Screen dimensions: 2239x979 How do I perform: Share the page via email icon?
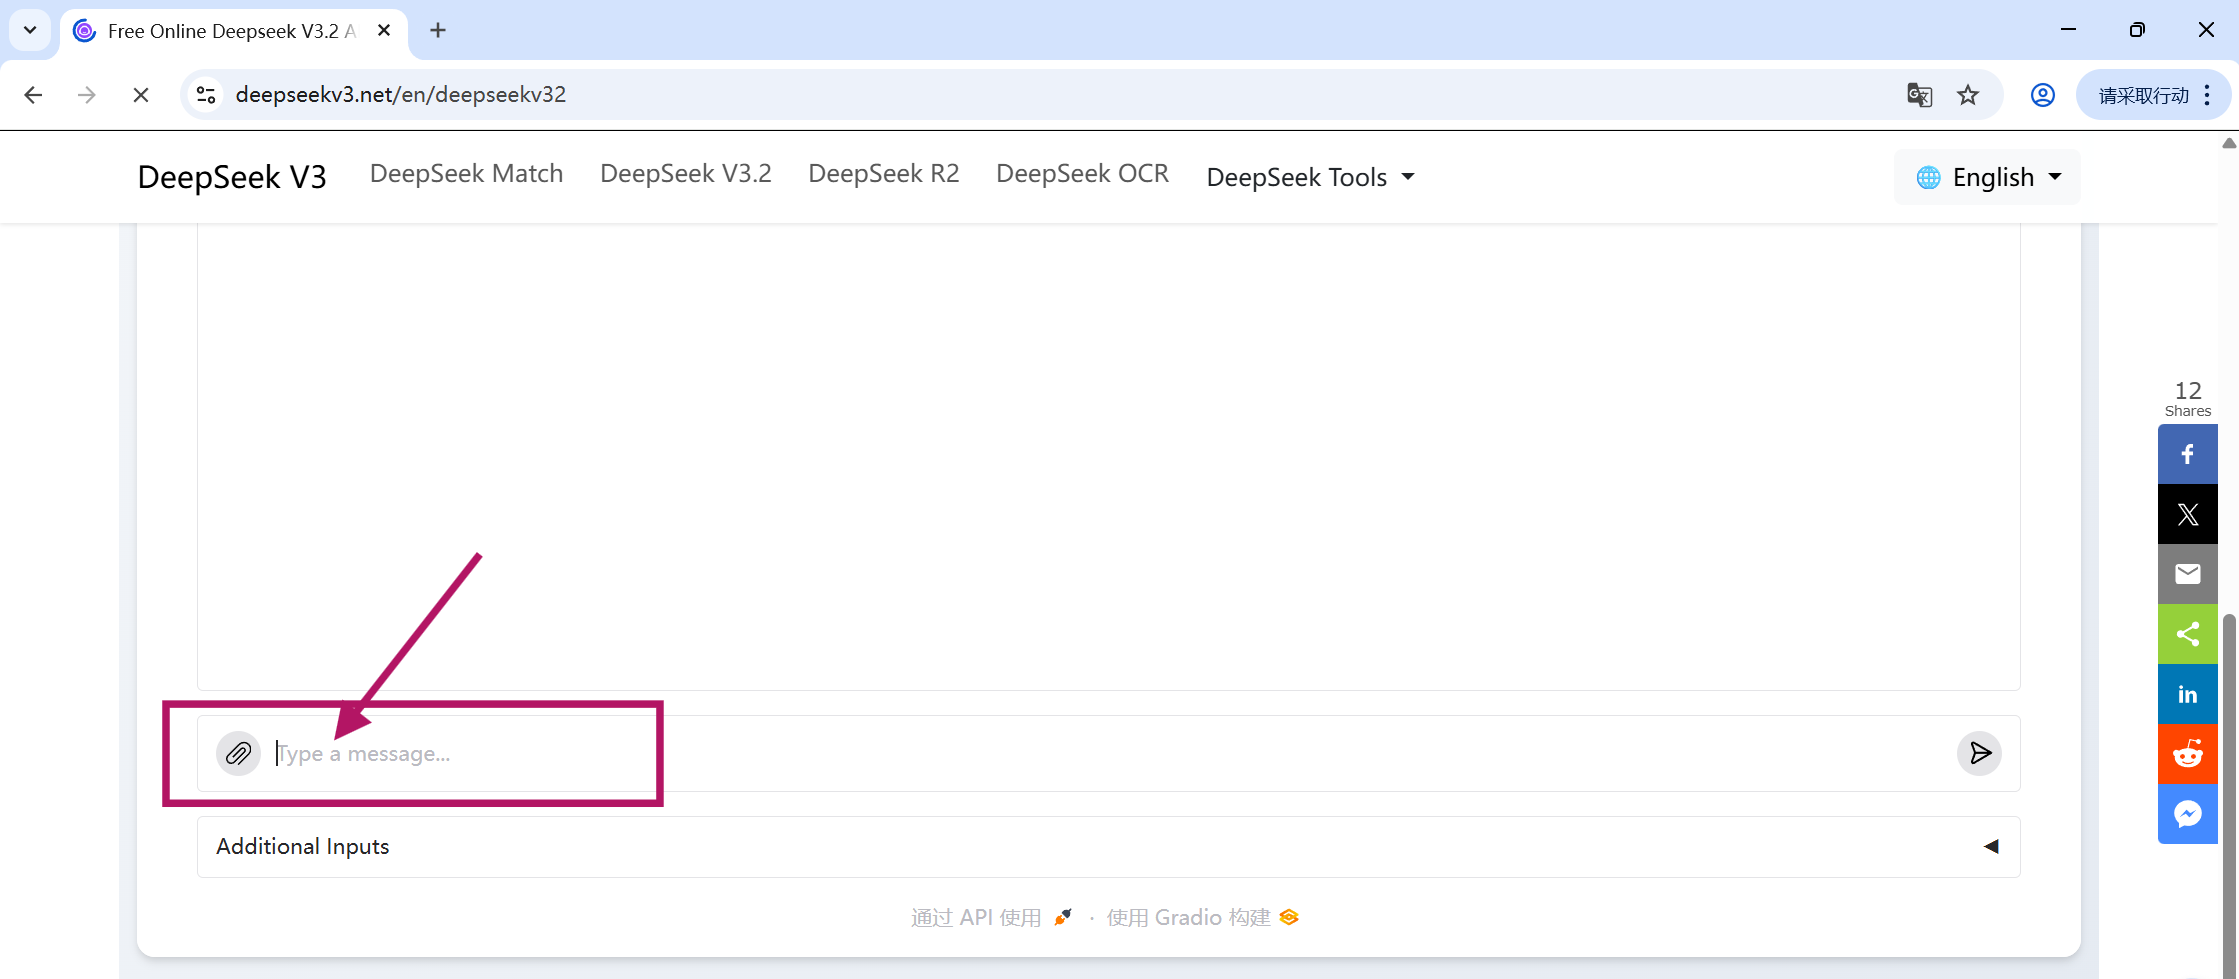point(2188,574)
